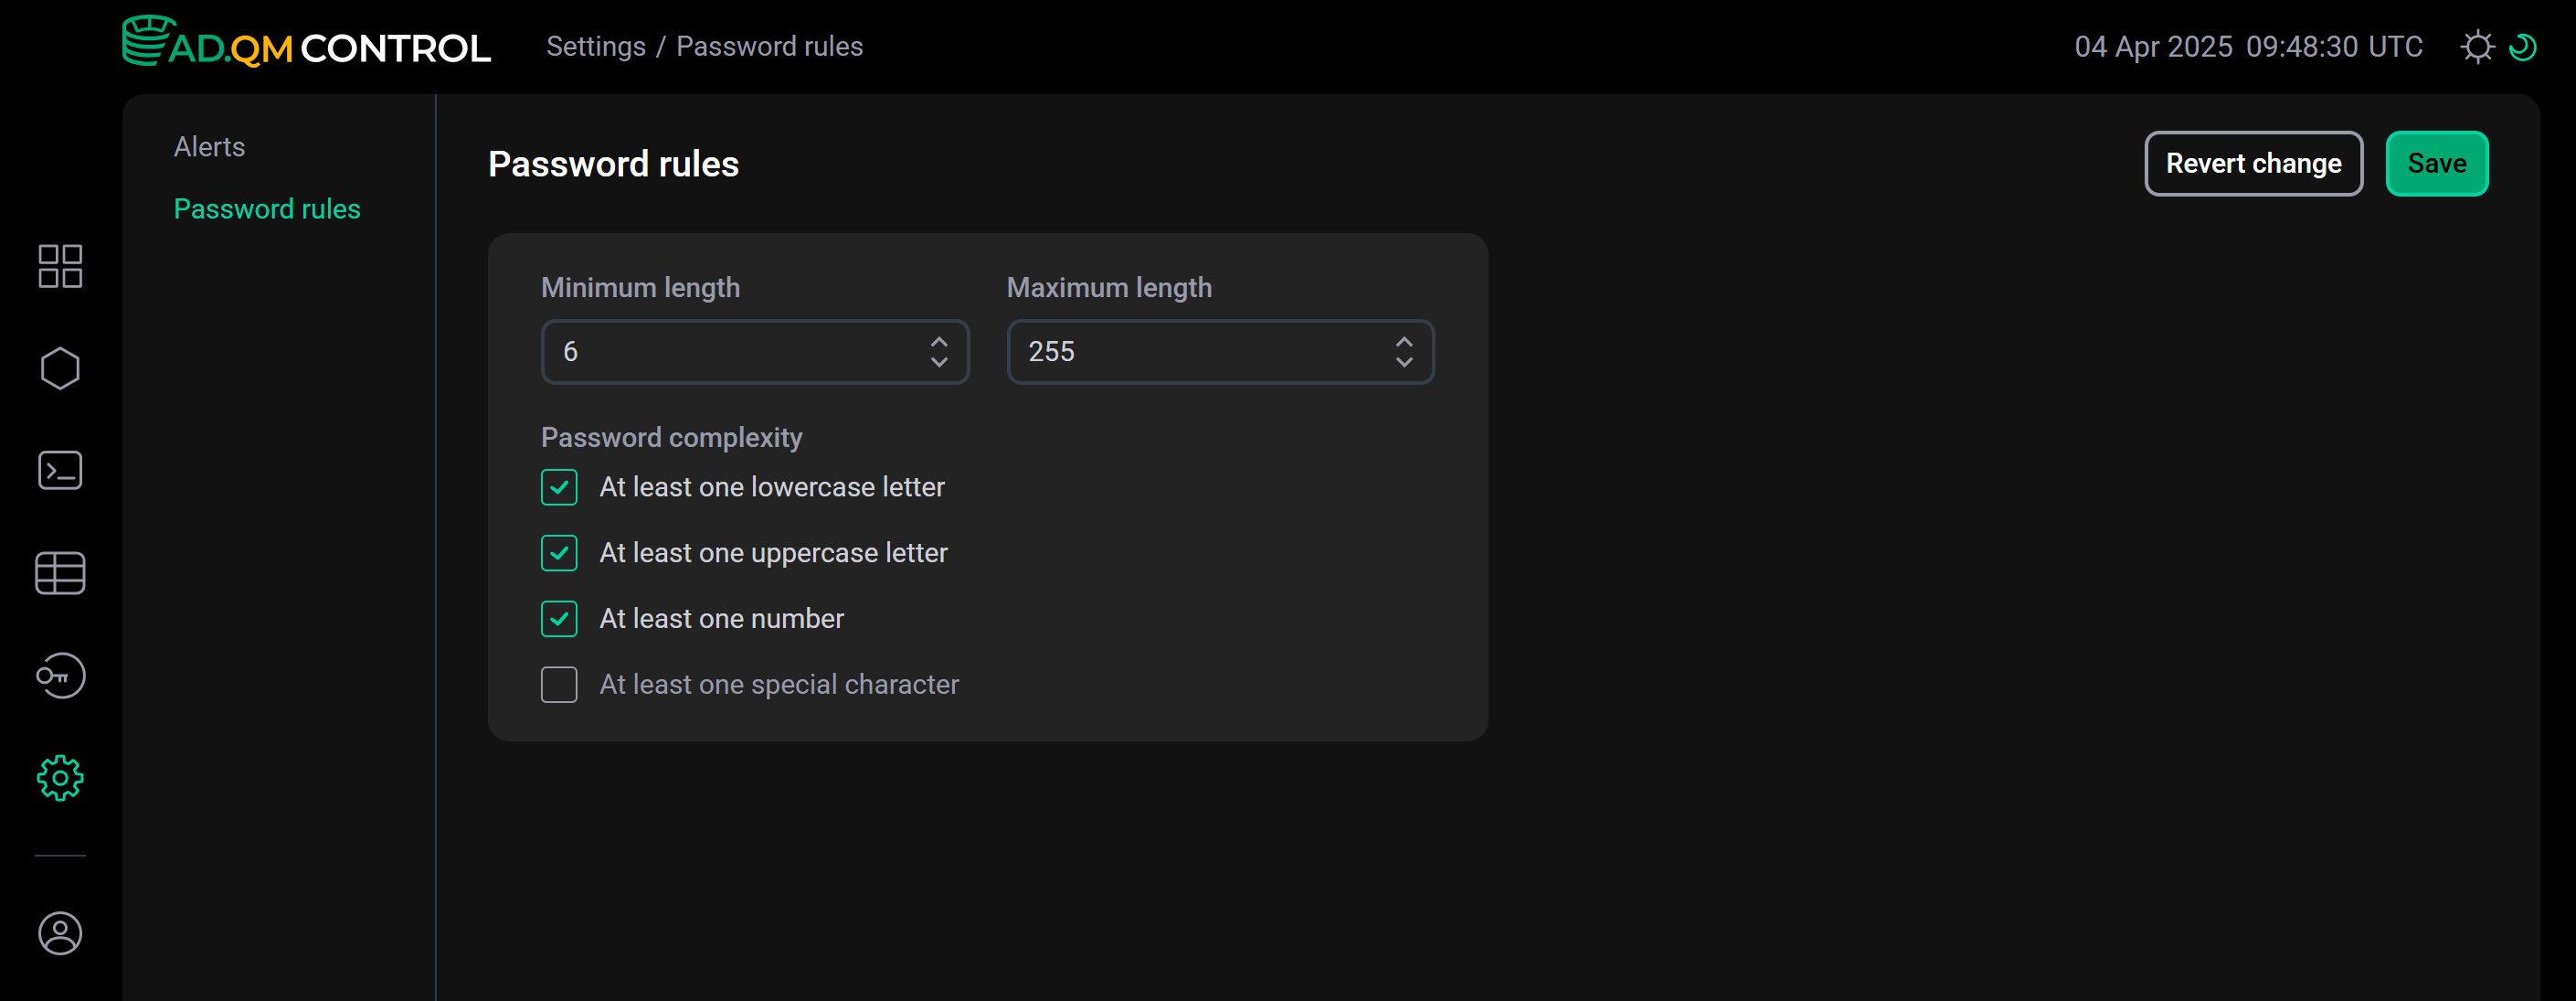Uncheck 'At least one number' requirement
2576x1001 pixels.
tap(559, 618)
